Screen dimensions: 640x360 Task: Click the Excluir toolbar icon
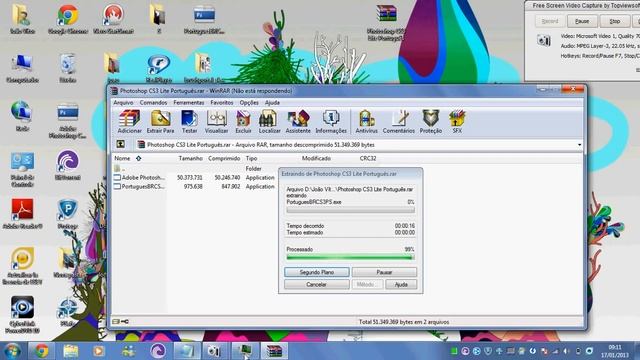tap(243, 122)
